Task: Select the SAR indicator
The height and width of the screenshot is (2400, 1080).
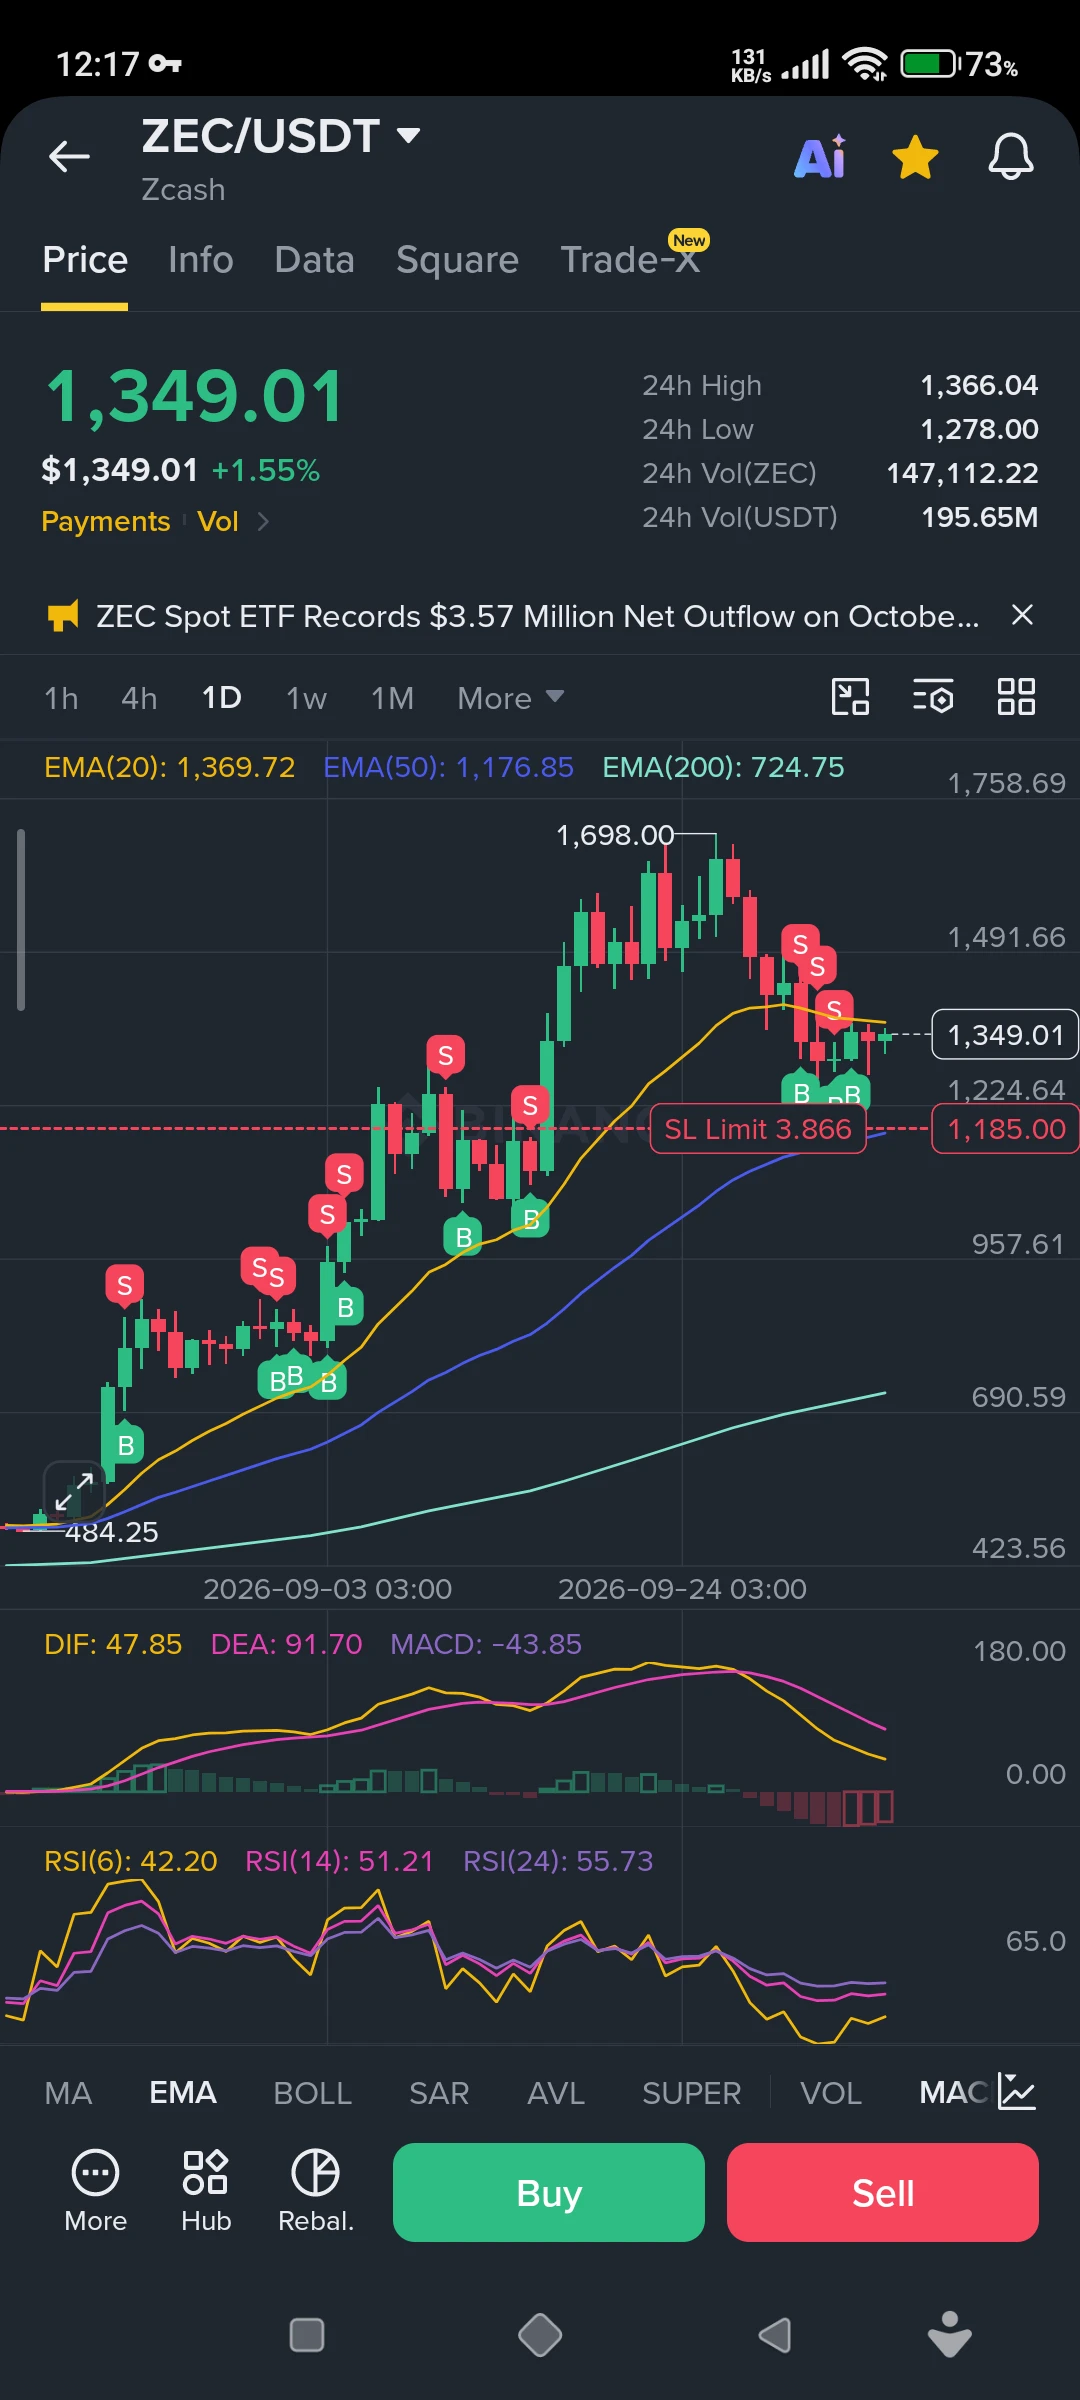Action: (x=439, y=2093)
